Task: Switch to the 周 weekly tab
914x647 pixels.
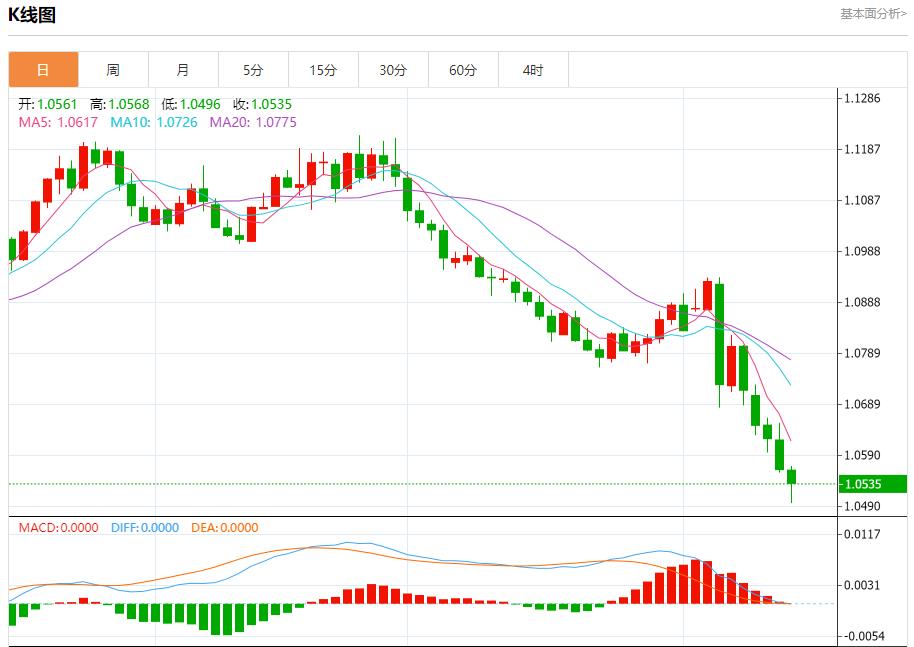Action: 113,70
